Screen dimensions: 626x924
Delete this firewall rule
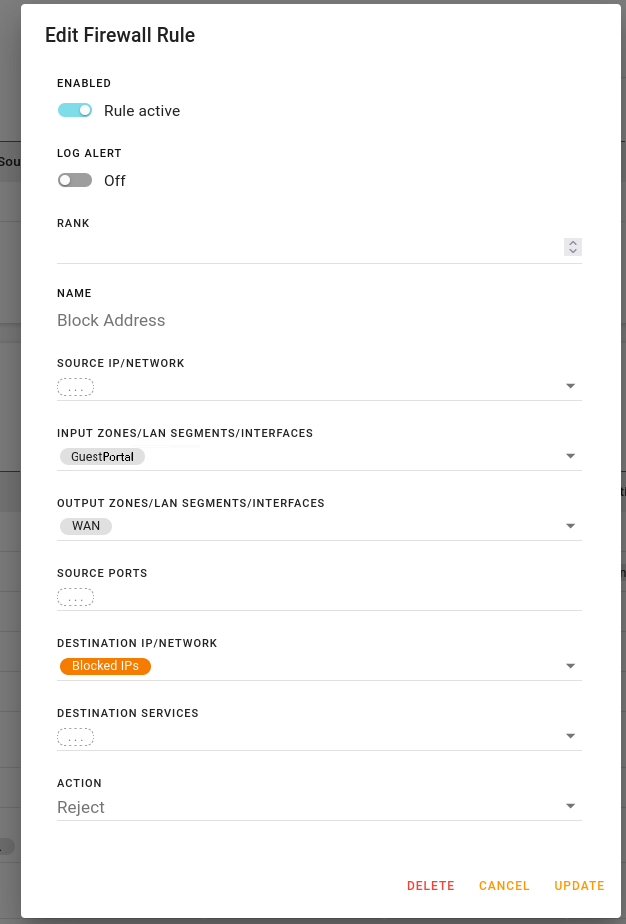point(431,886)
